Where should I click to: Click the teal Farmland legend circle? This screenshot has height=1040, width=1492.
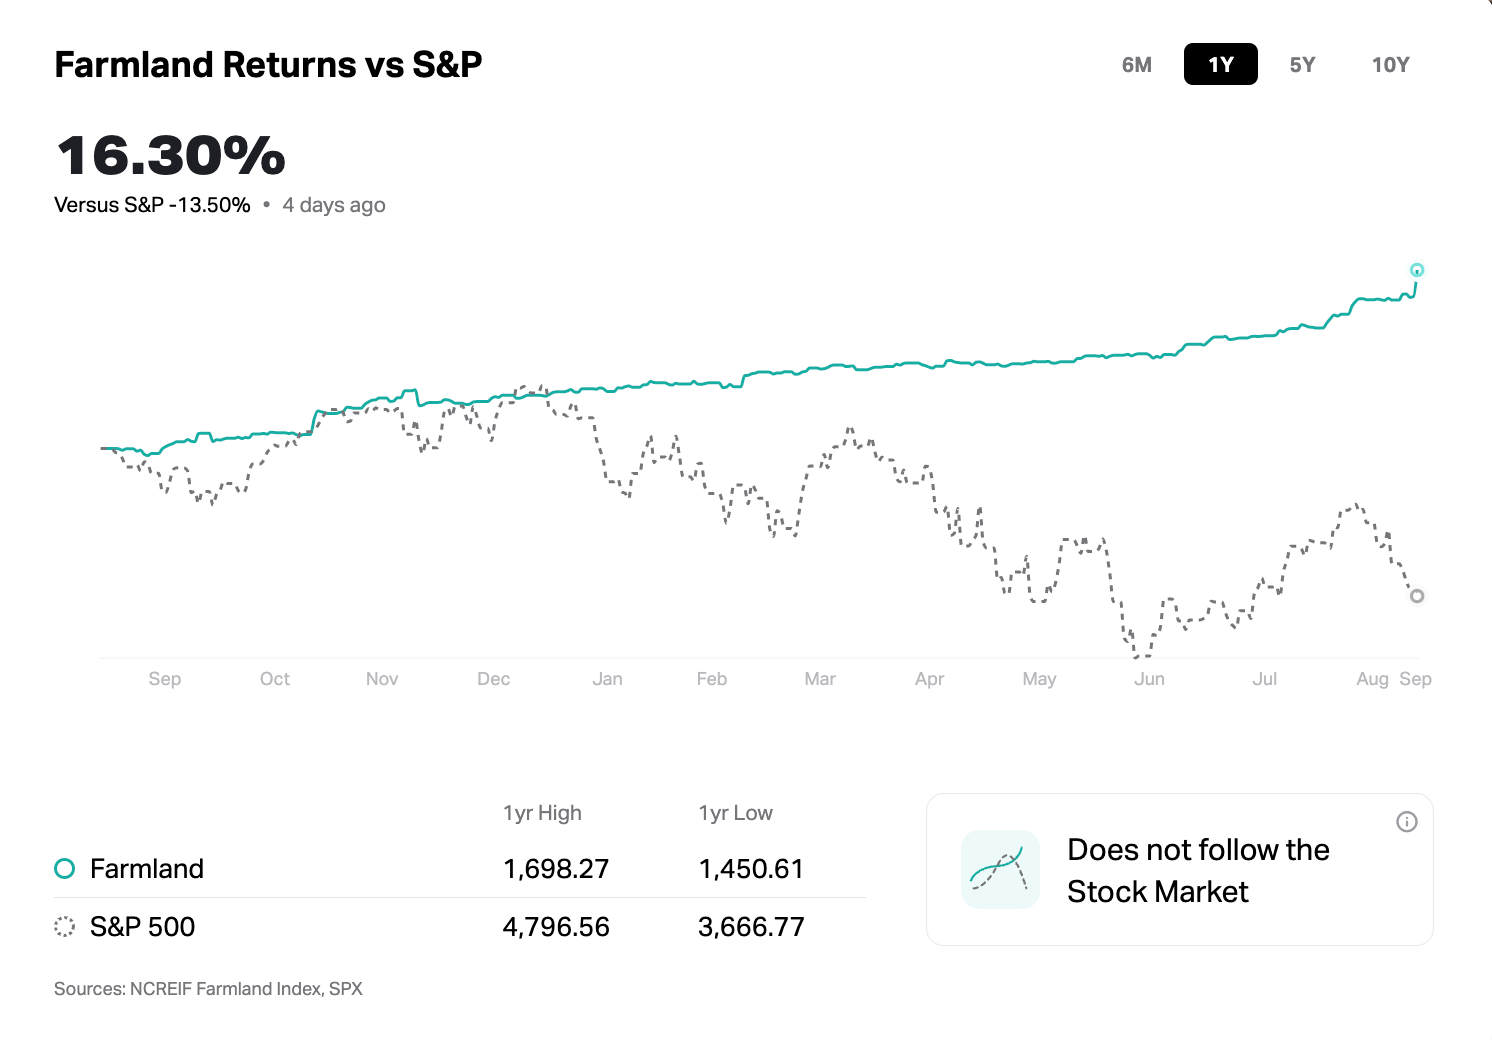tap(65, 869)
